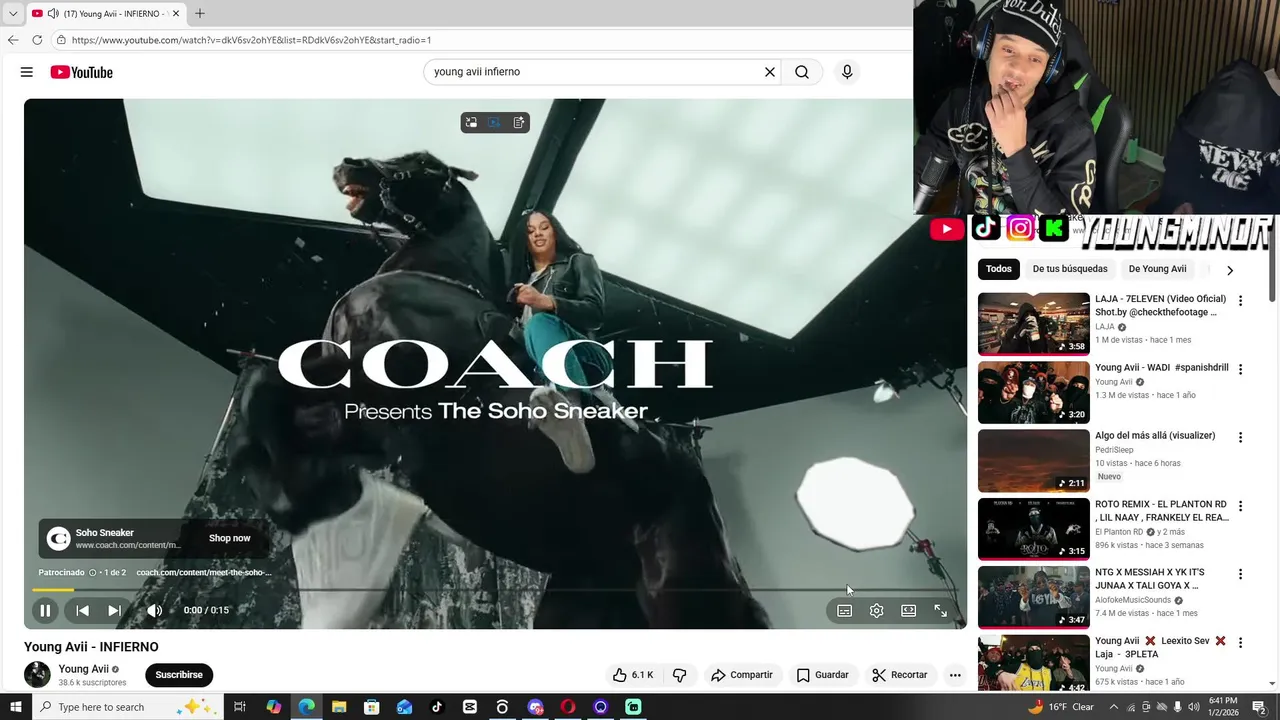Image resolution: width=1280 pixels, height=720 pixels.
Task: Click notes icon in video overlay toolbar
Action: coord(519,122)
